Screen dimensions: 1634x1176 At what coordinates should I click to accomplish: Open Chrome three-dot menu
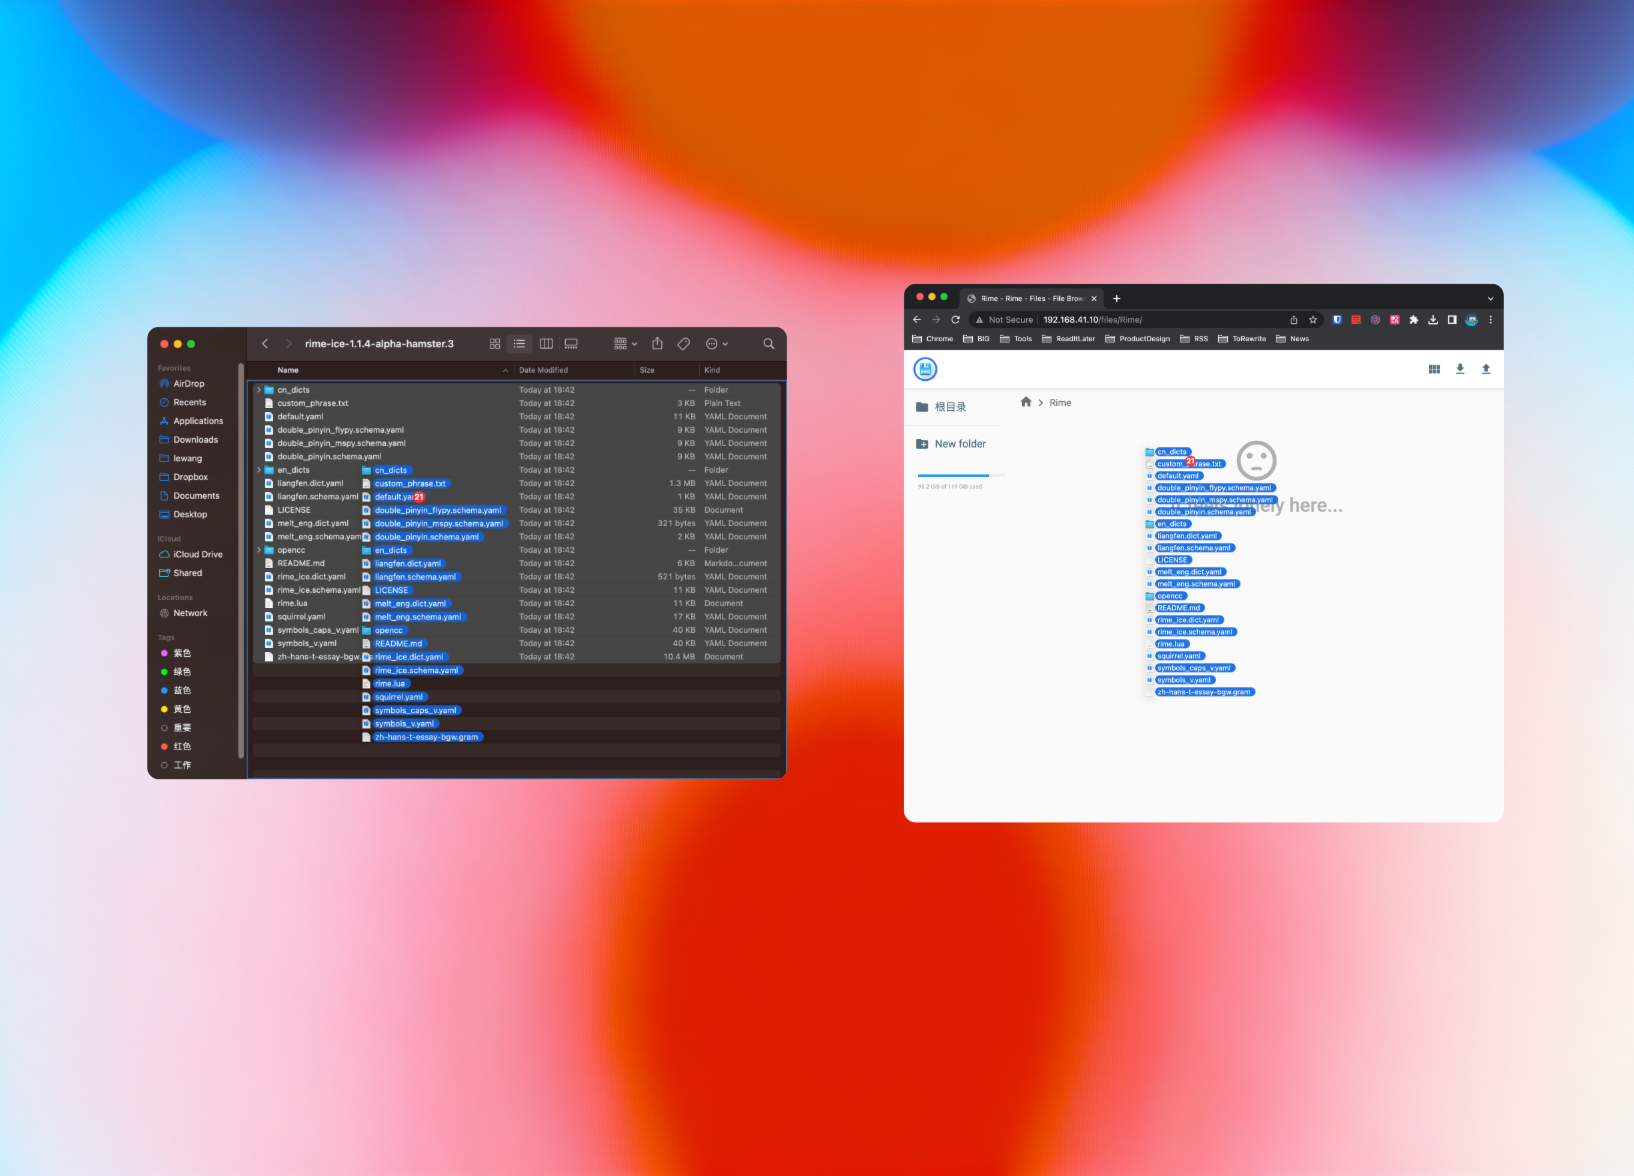click(x=1490, y=320)
